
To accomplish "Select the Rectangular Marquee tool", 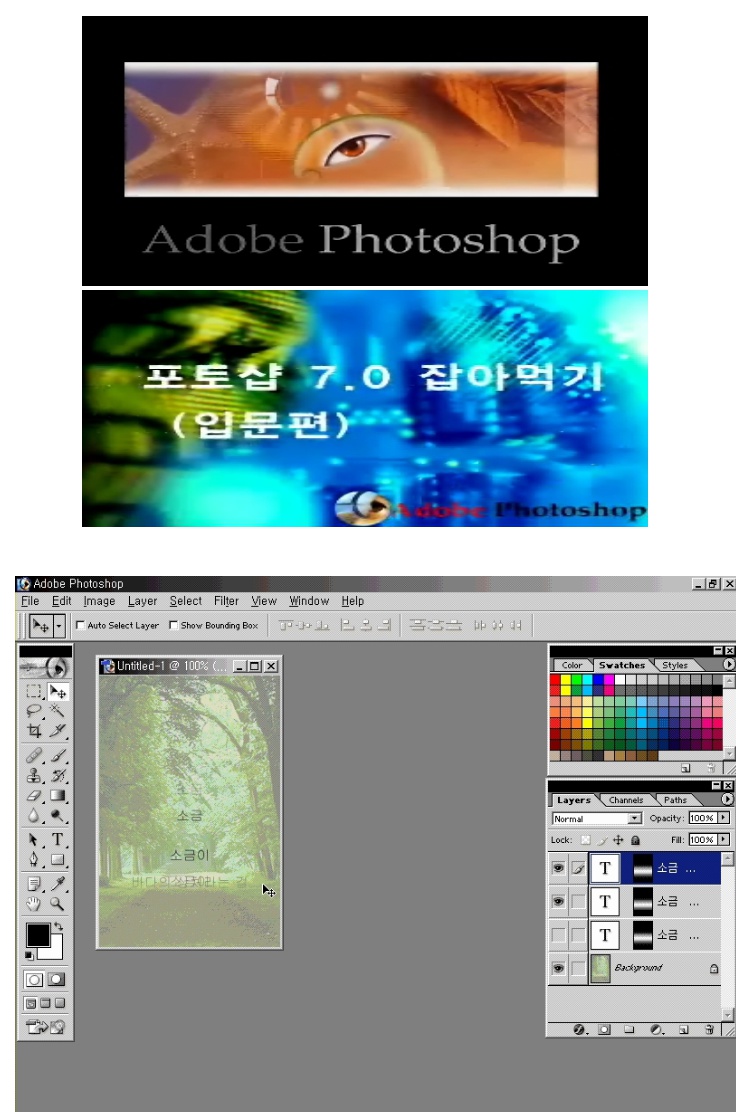I will pos(34,691).
